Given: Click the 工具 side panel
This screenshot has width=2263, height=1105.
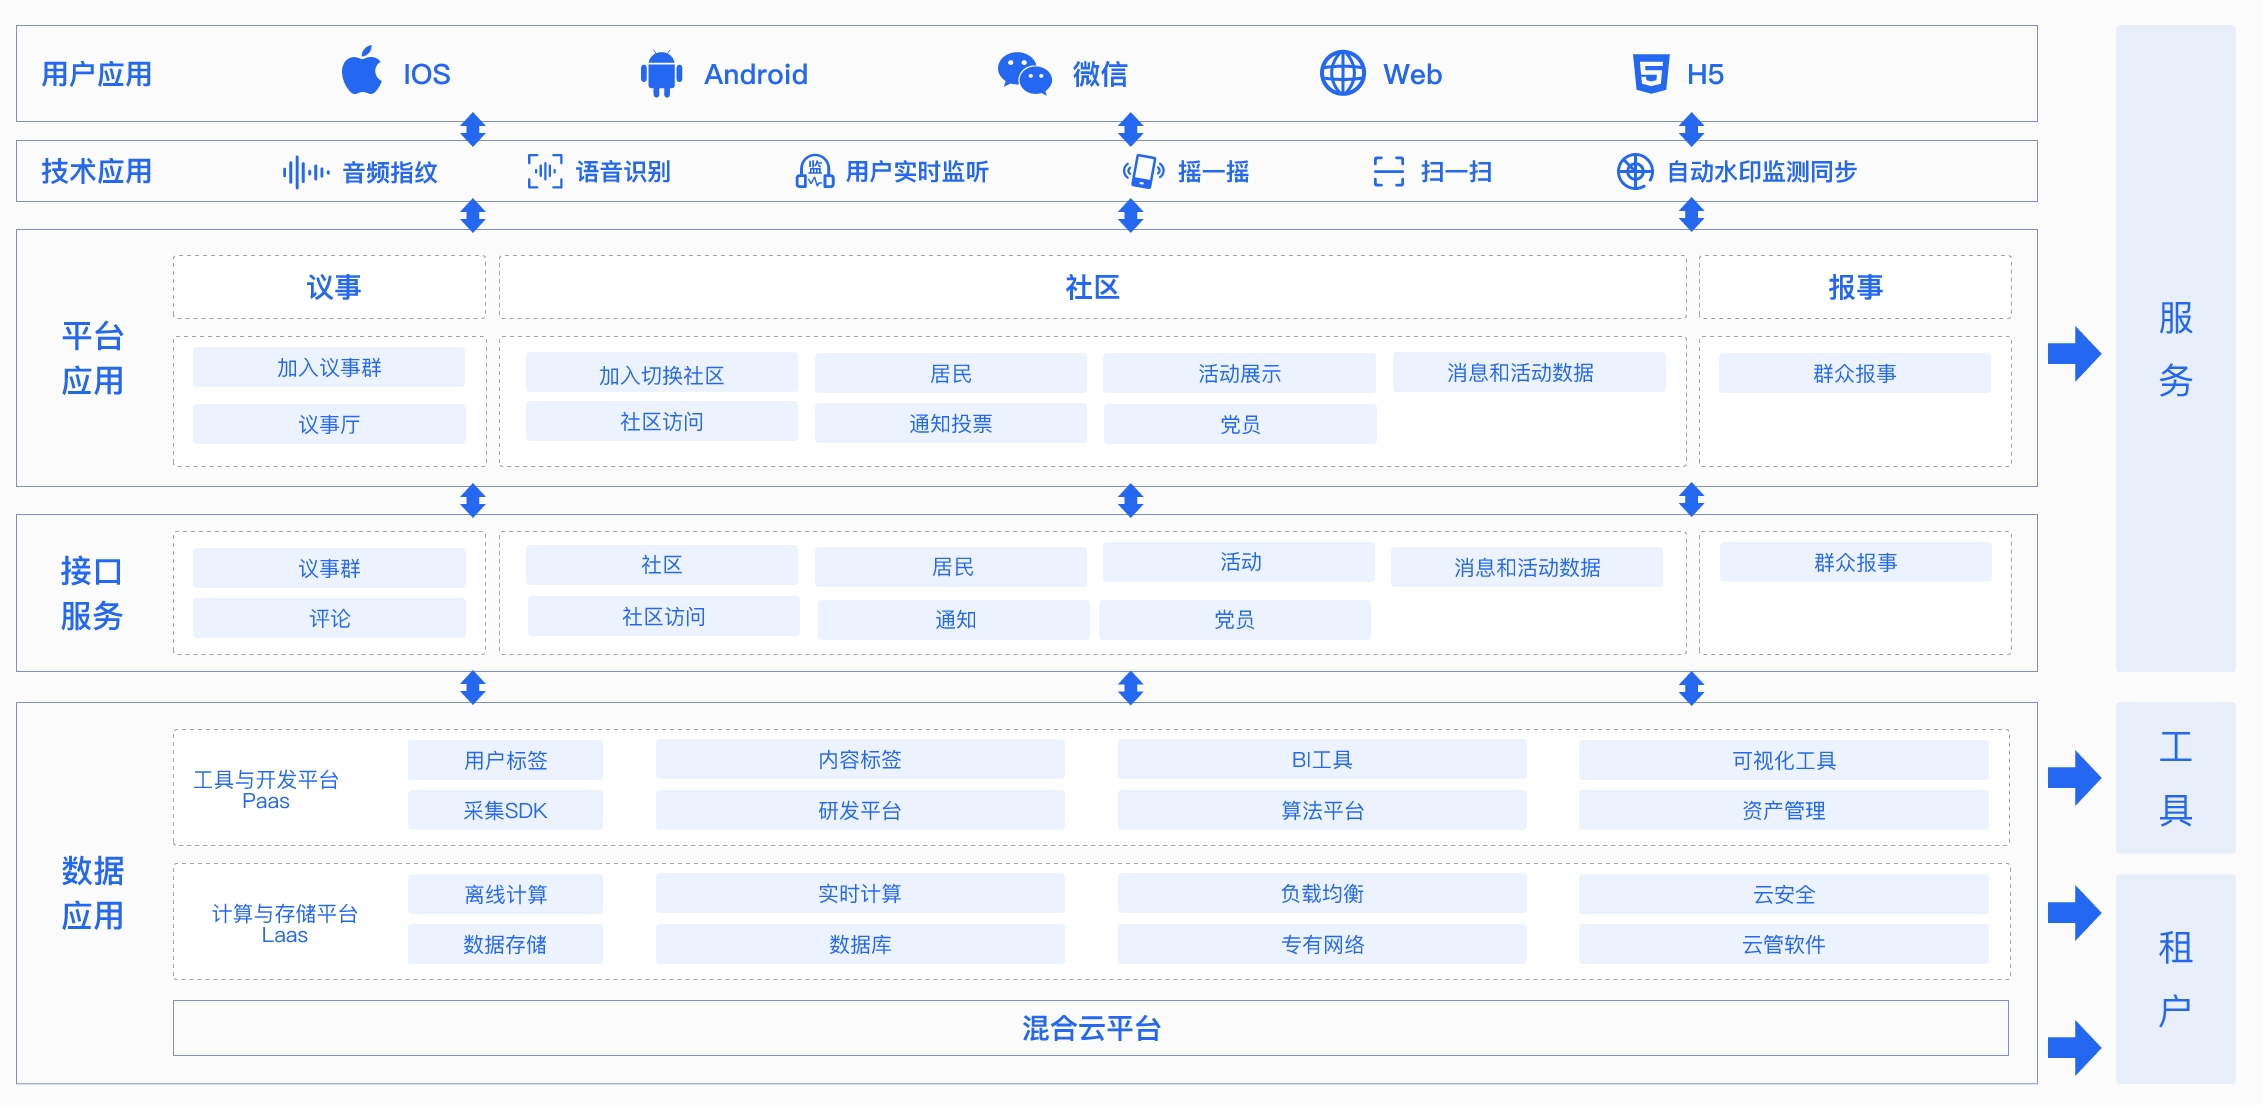Looking at the screenshot, I should pyautogui.click(x=2175, y=778).
